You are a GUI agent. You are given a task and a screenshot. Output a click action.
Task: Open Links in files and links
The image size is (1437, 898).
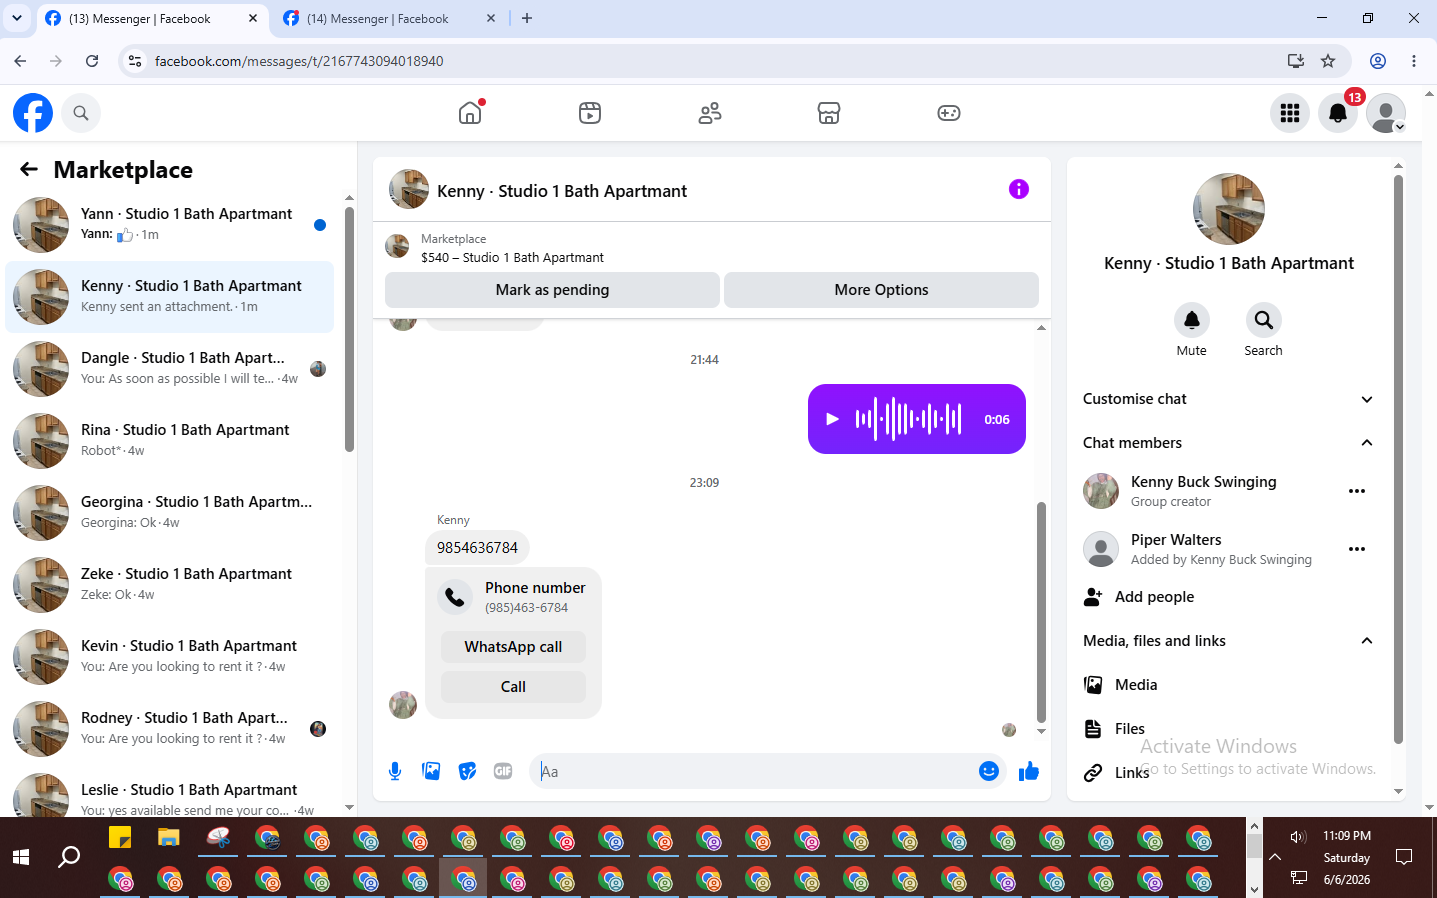[x=1228, y=773]
